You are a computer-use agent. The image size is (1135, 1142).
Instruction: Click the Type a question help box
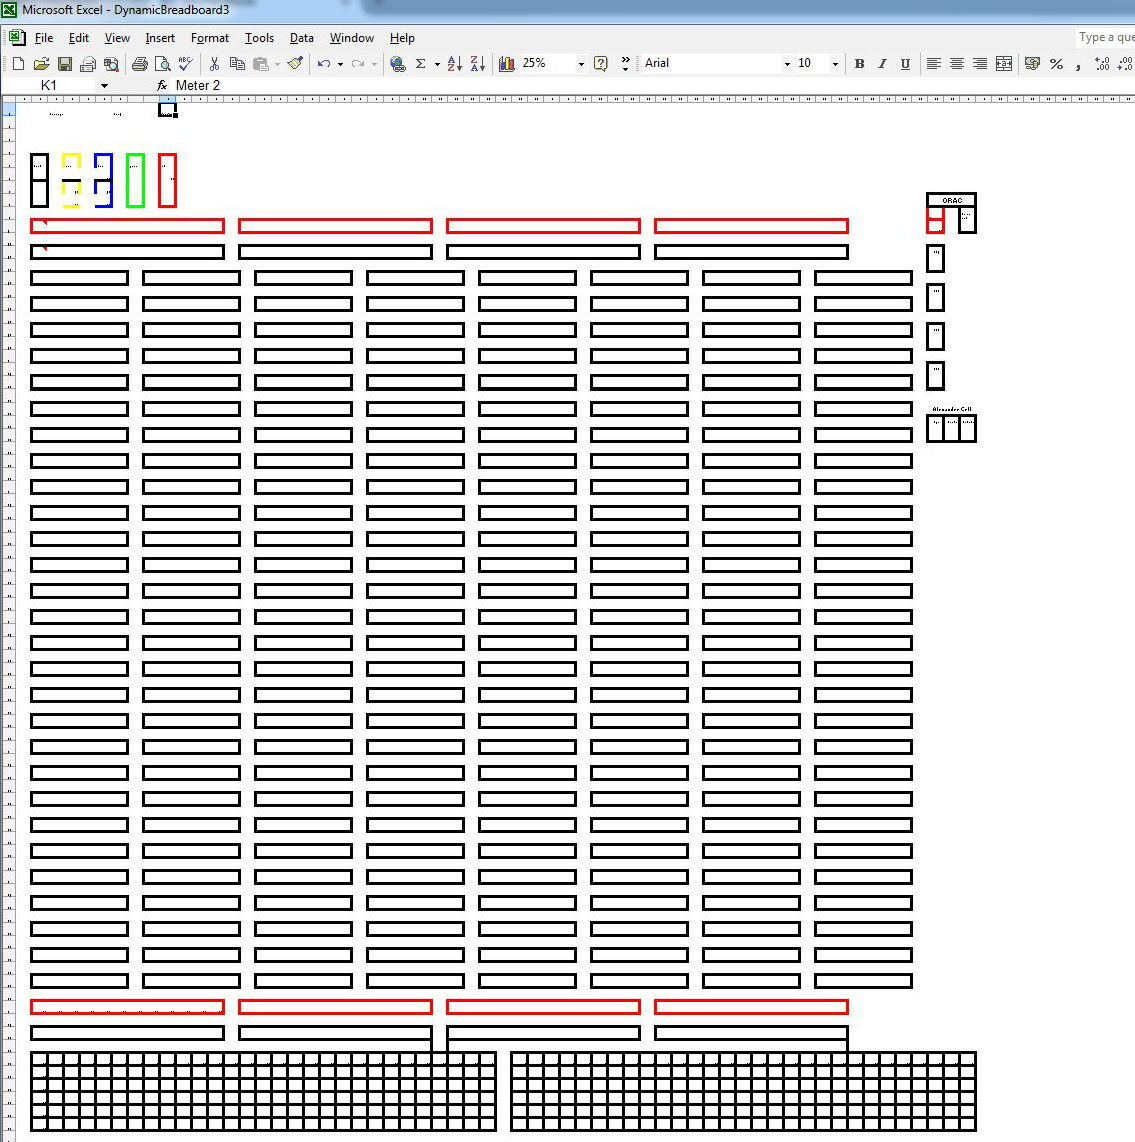point(1105,37)
